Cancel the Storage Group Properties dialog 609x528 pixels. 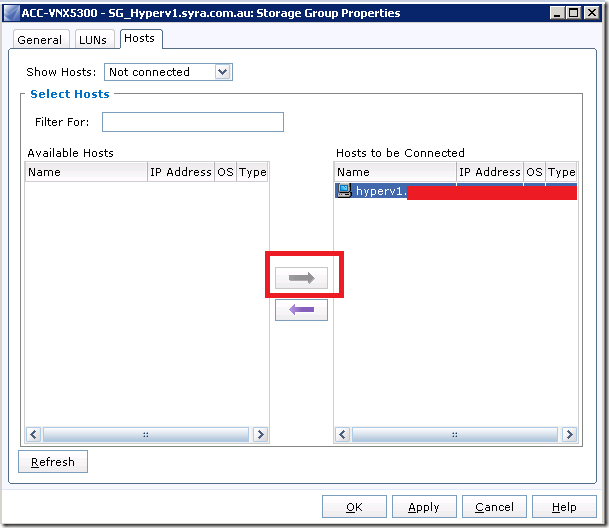tap(494, 507)
